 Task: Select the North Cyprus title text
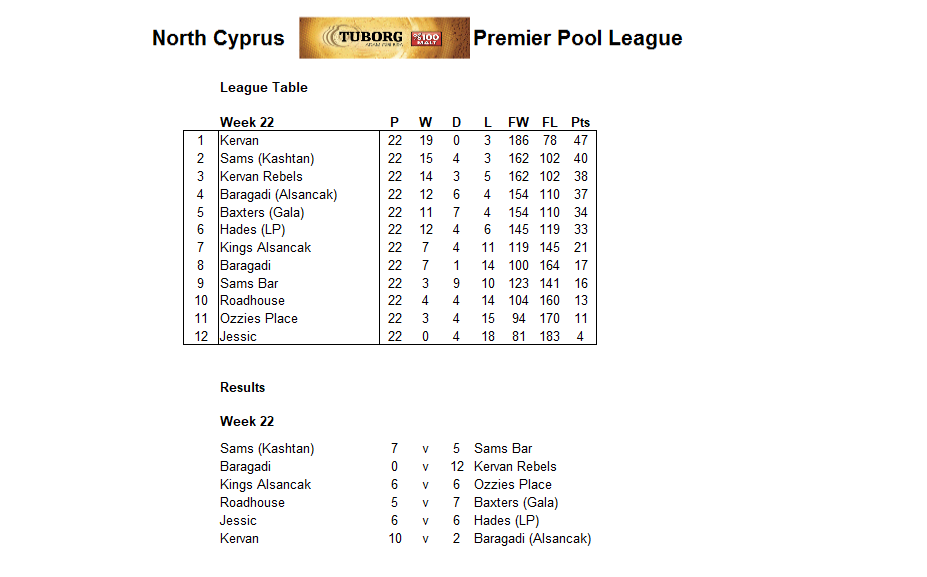(218, 38)
